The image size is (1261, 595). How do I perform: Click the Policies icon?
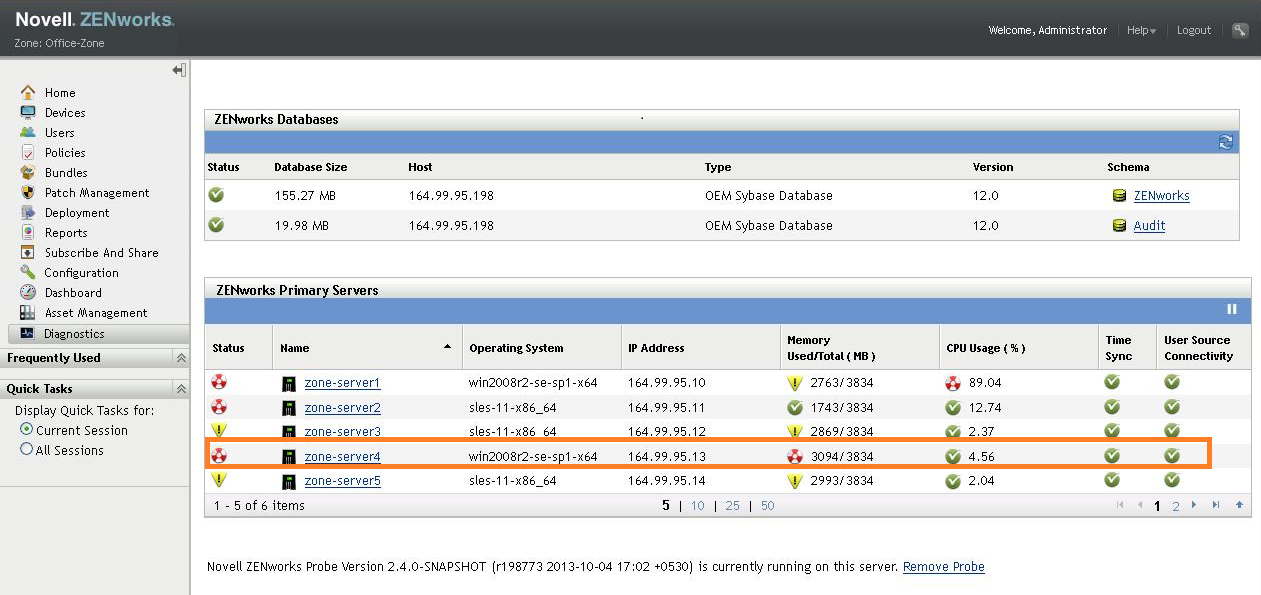[x=28, y=152]
